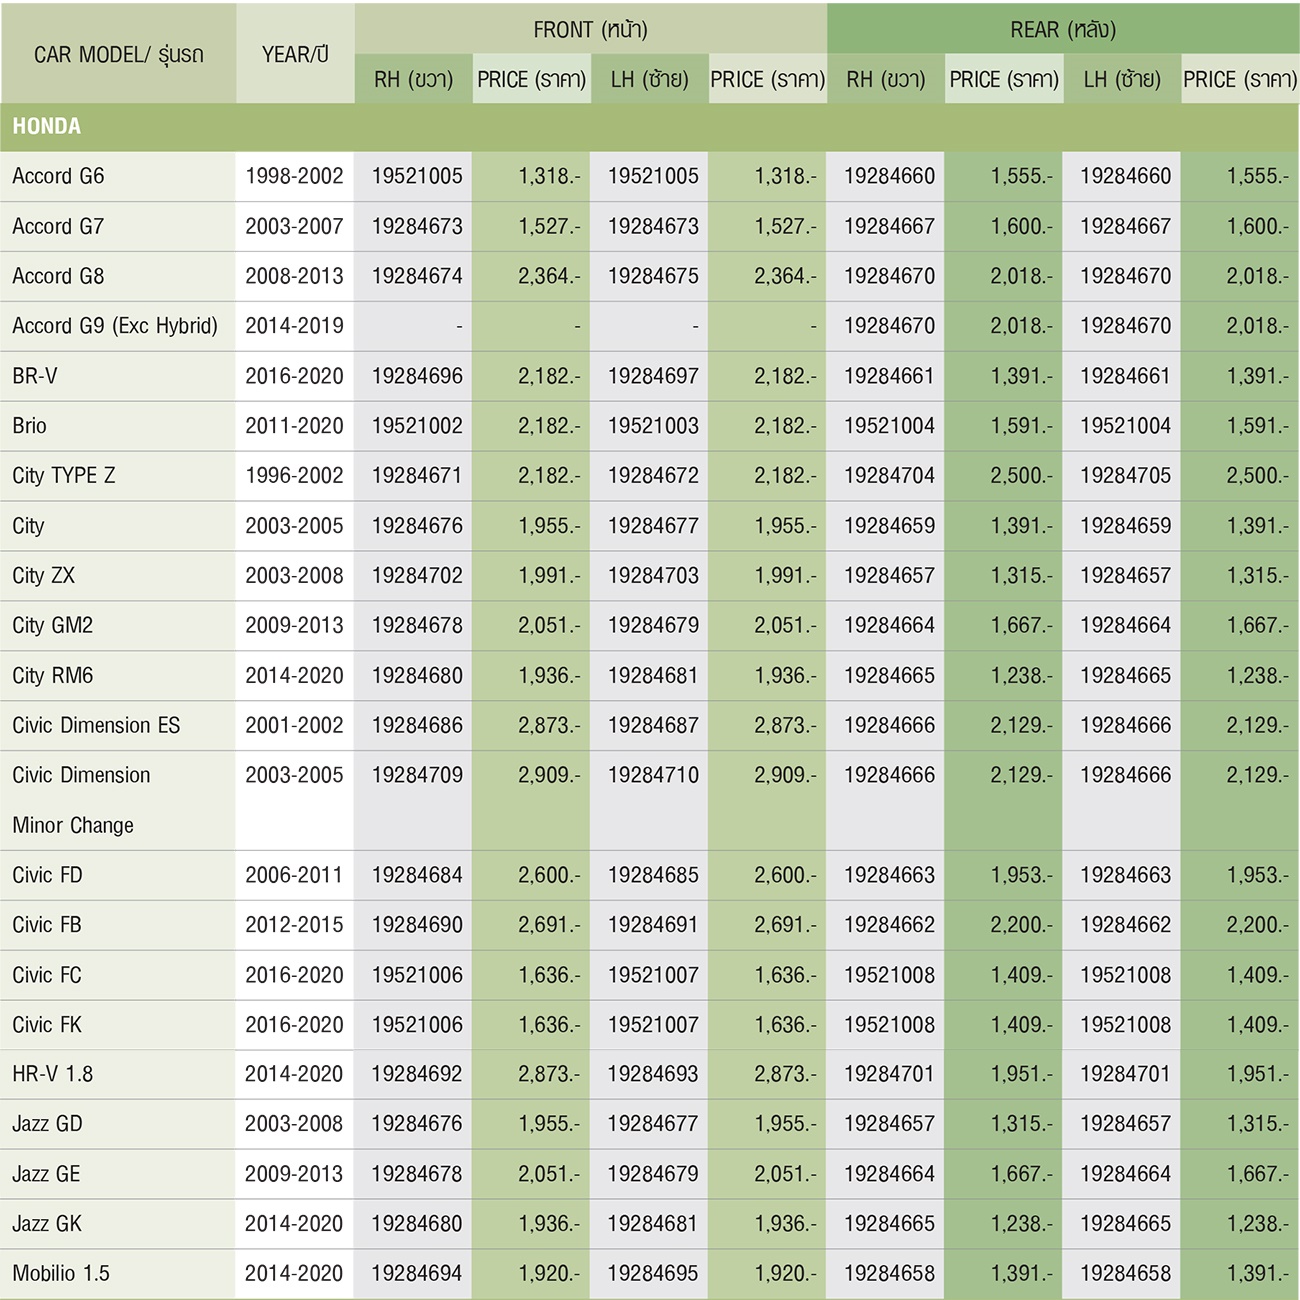Image resolution: width=1300 pixels, height=1300 pixels.
Task: Click the RH (ขวา) header under FRONT
Action: click(x=413, y=79)
